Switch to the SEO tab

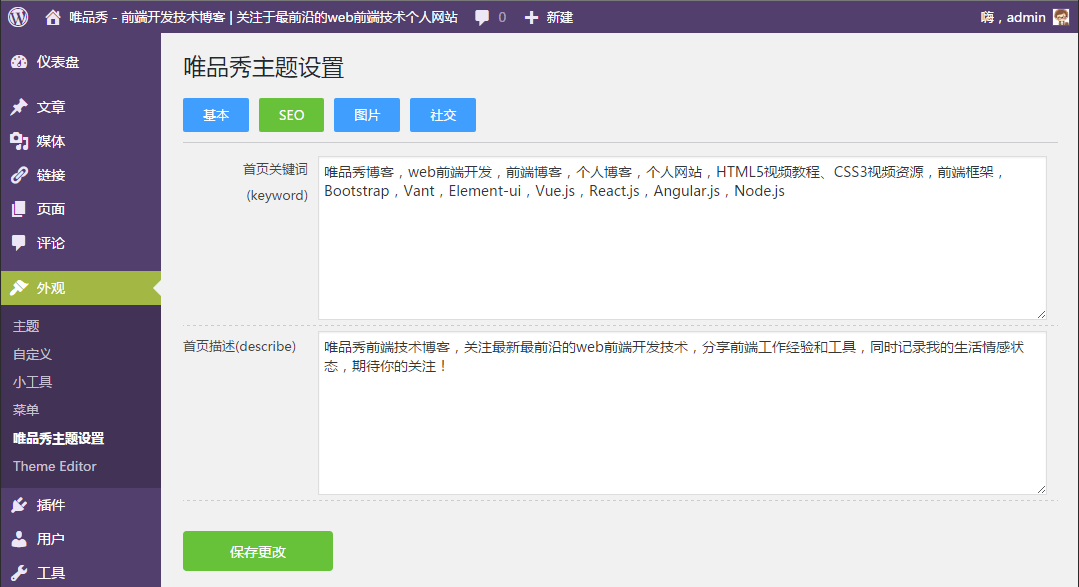point(291,115)
